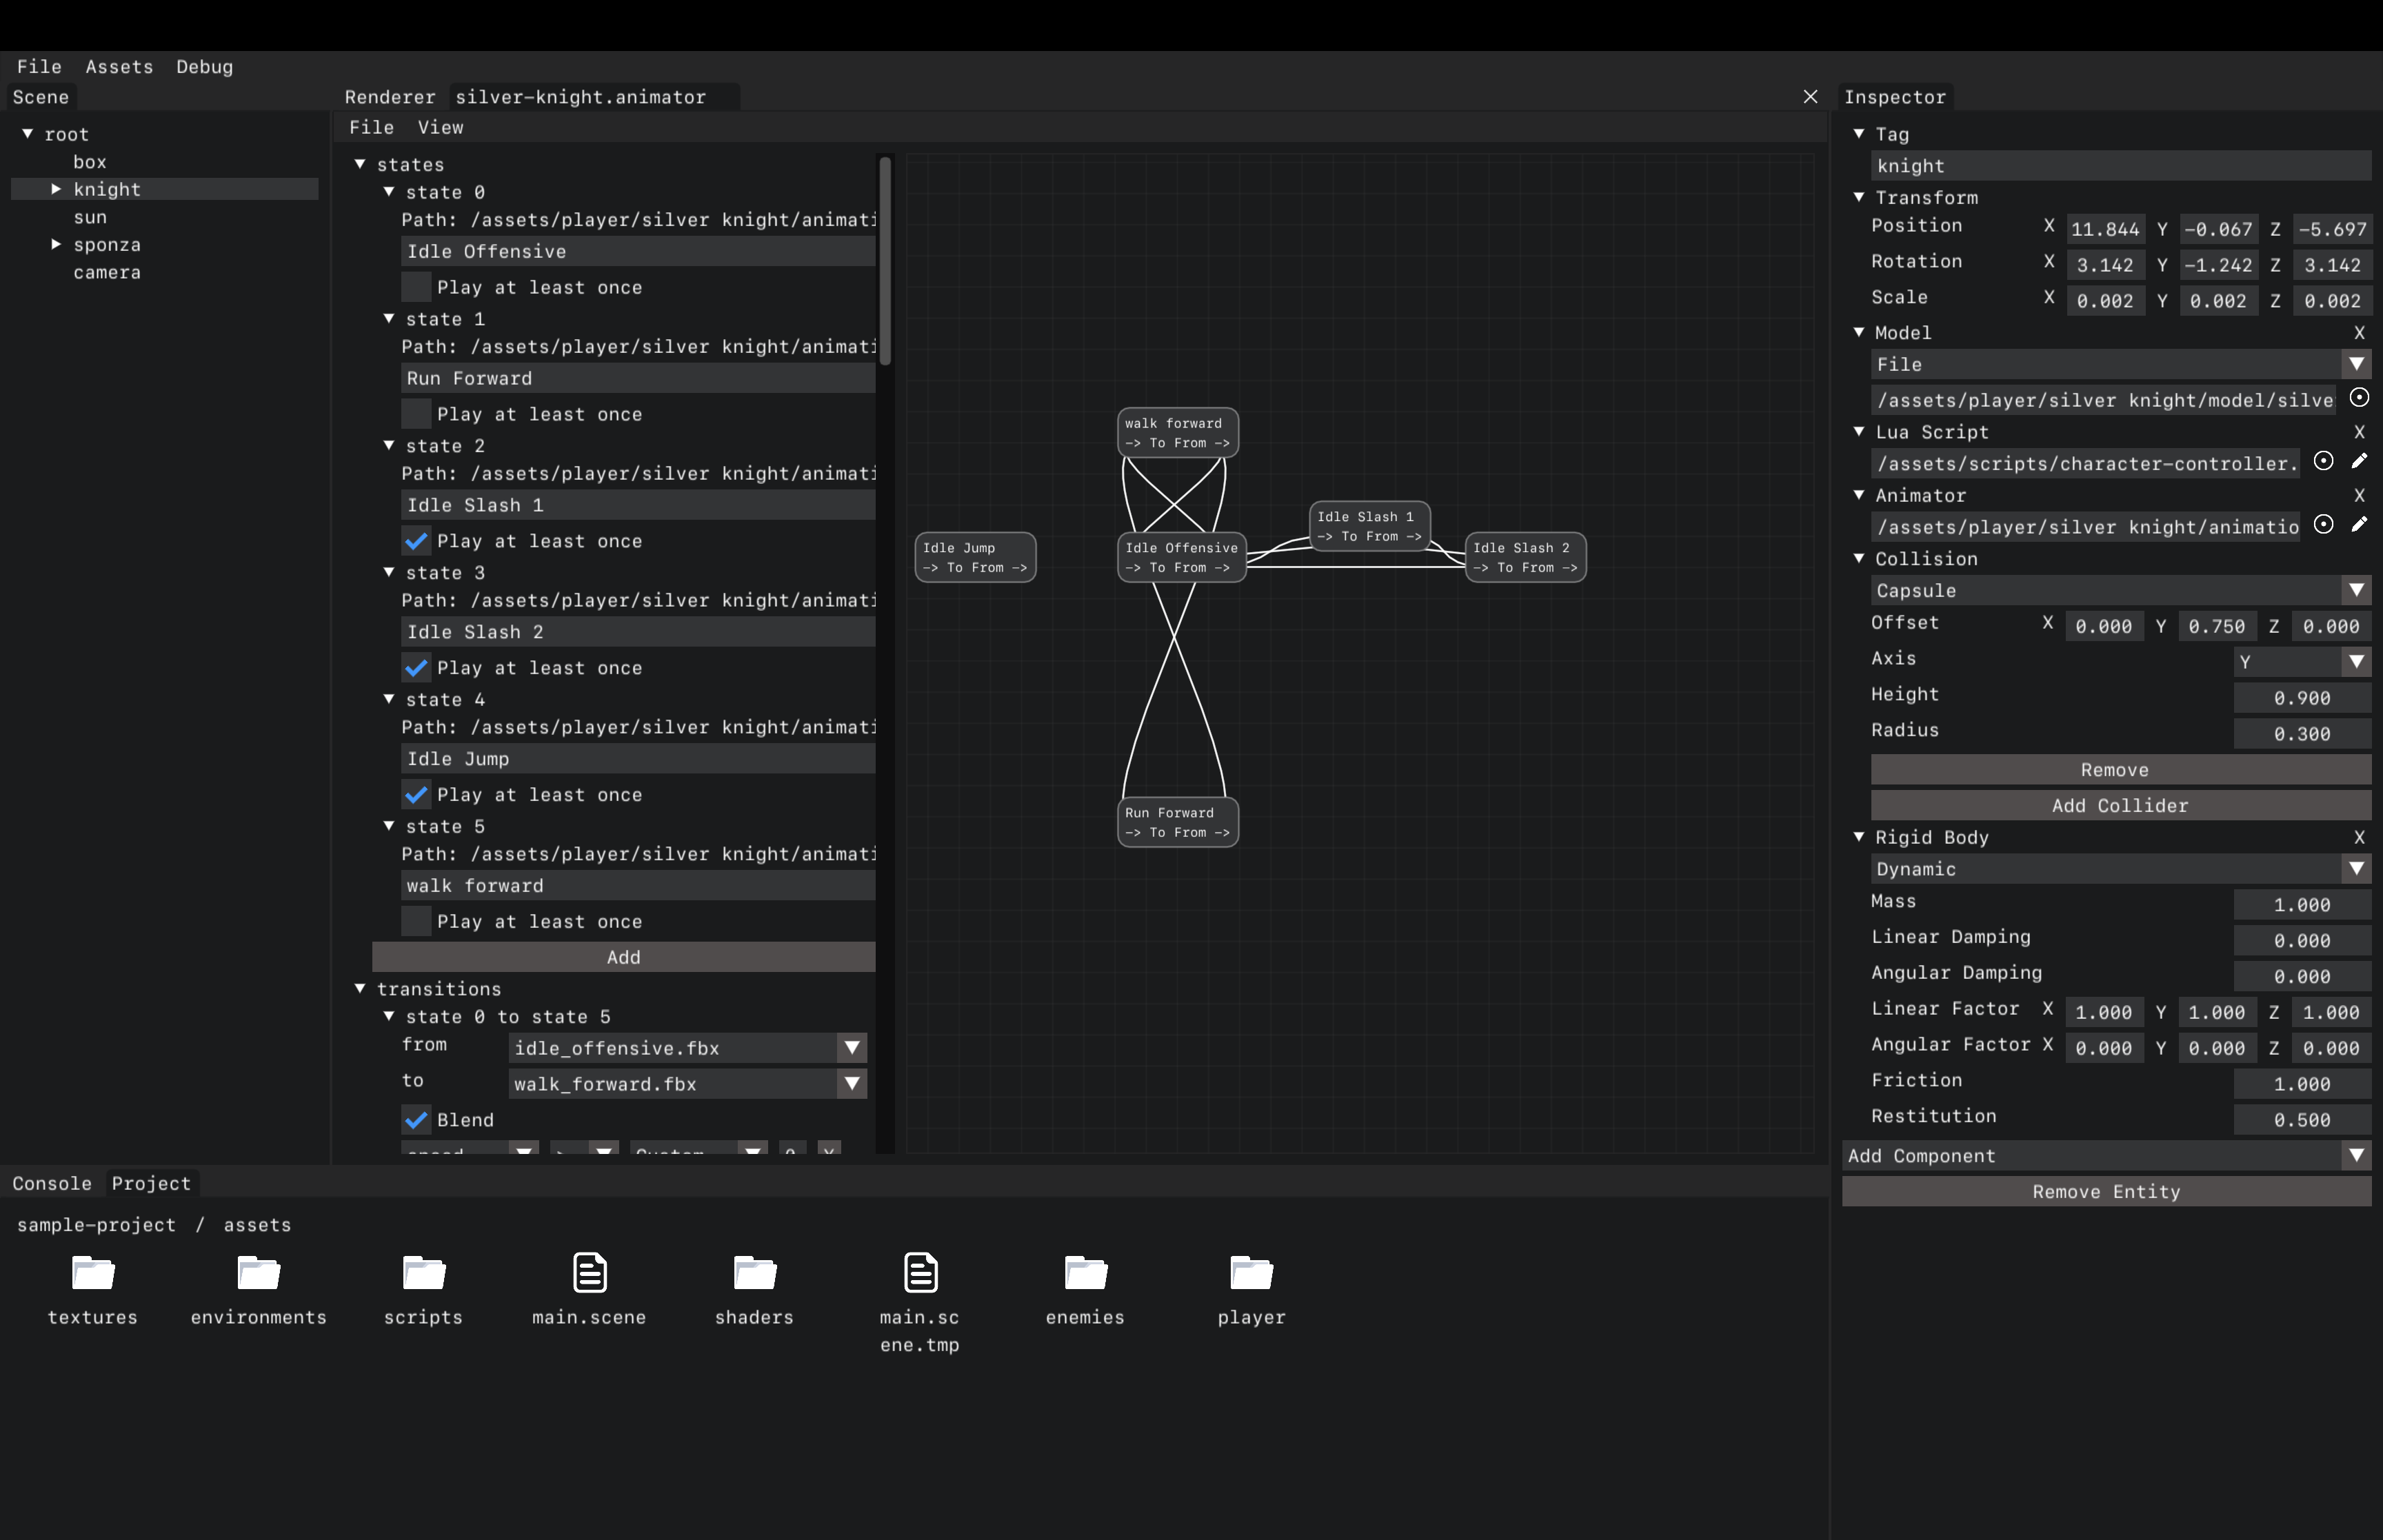
Task: Click the Lua Script edit pencil icon
Action: pos(2359,461)
